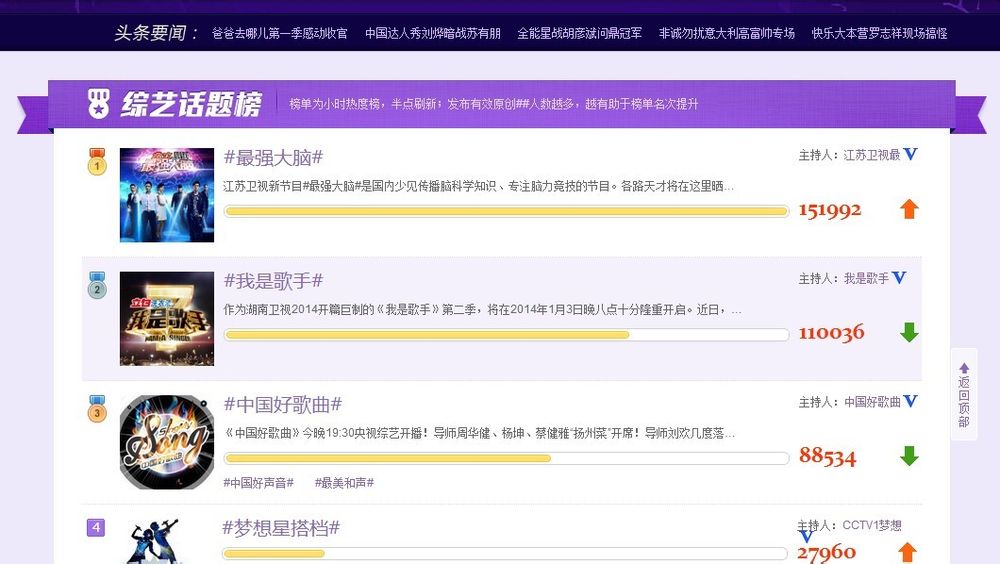Image resolution: width=1000 pixels, height=564 pixels.
Task: Open headline 全能星战胡彦斌问鼎冠军
Action: [x=579, y=33]
